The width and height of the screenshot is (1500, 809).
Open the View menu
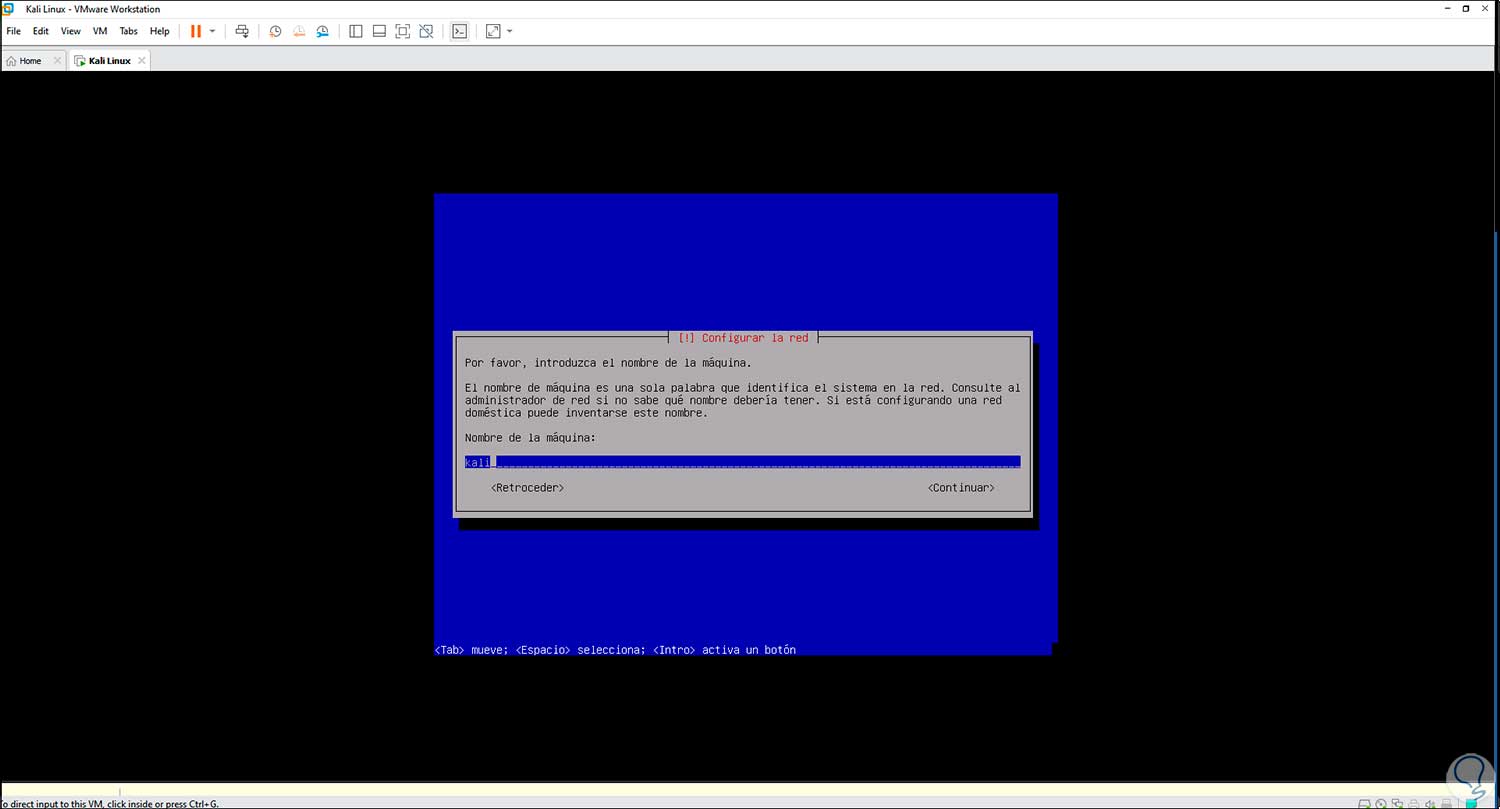(70, 31)
